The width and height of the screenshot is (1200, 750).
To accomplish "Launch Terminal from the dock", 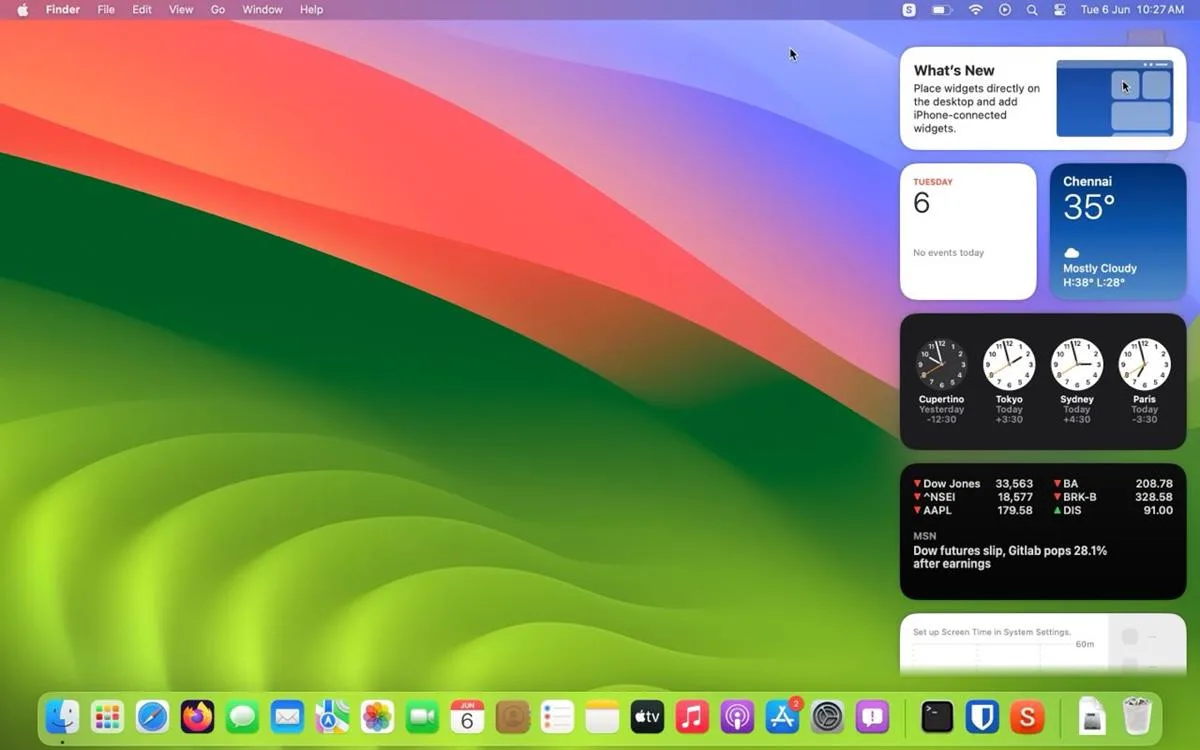I will click(x=937, y=717).
